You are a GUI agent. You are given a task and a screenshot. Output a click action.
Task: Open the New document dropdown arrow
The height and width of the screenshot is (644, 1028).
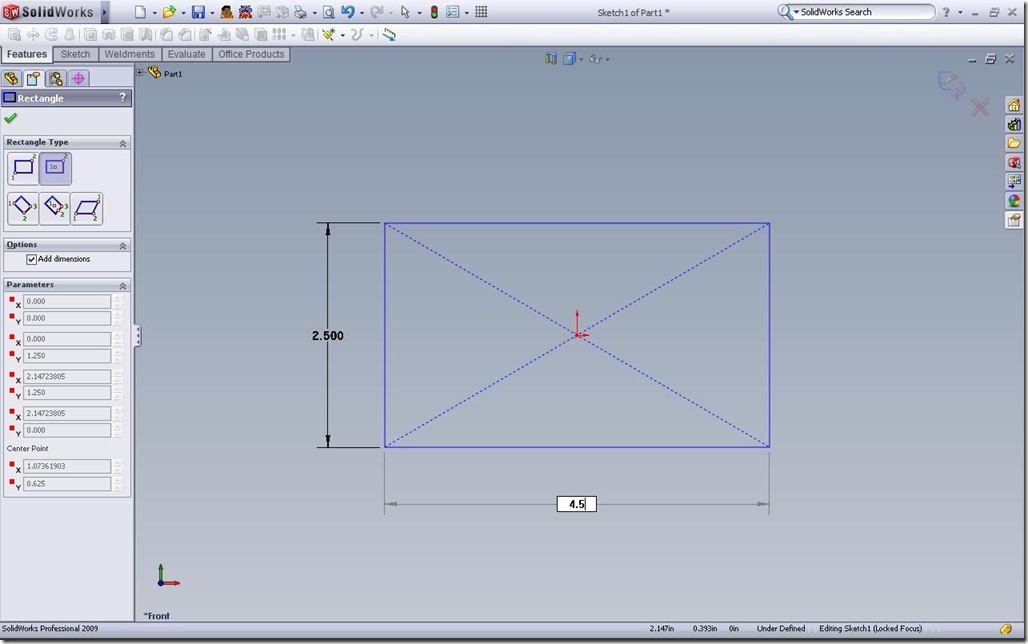pos(155,12)
